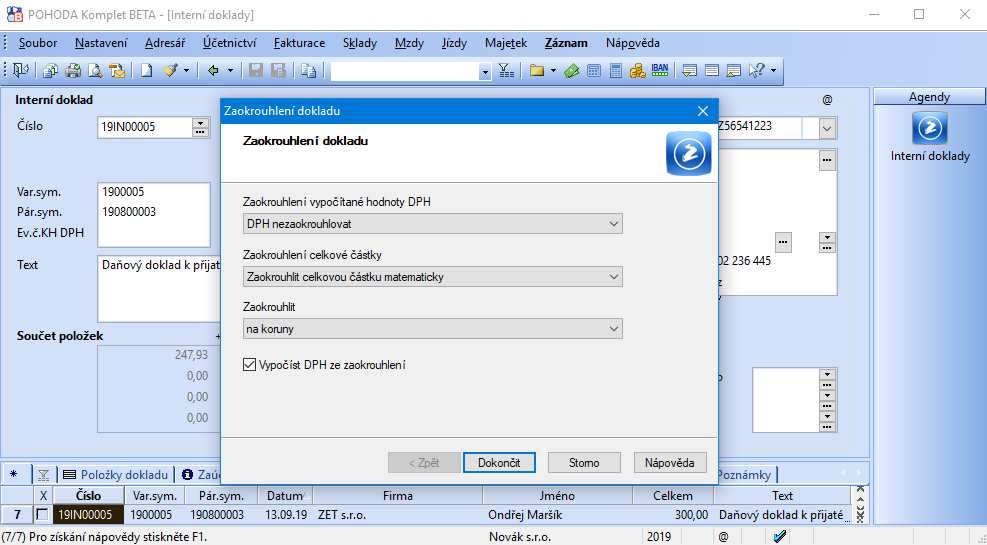
Task: Open the Sklady menu
Action: 360,43
